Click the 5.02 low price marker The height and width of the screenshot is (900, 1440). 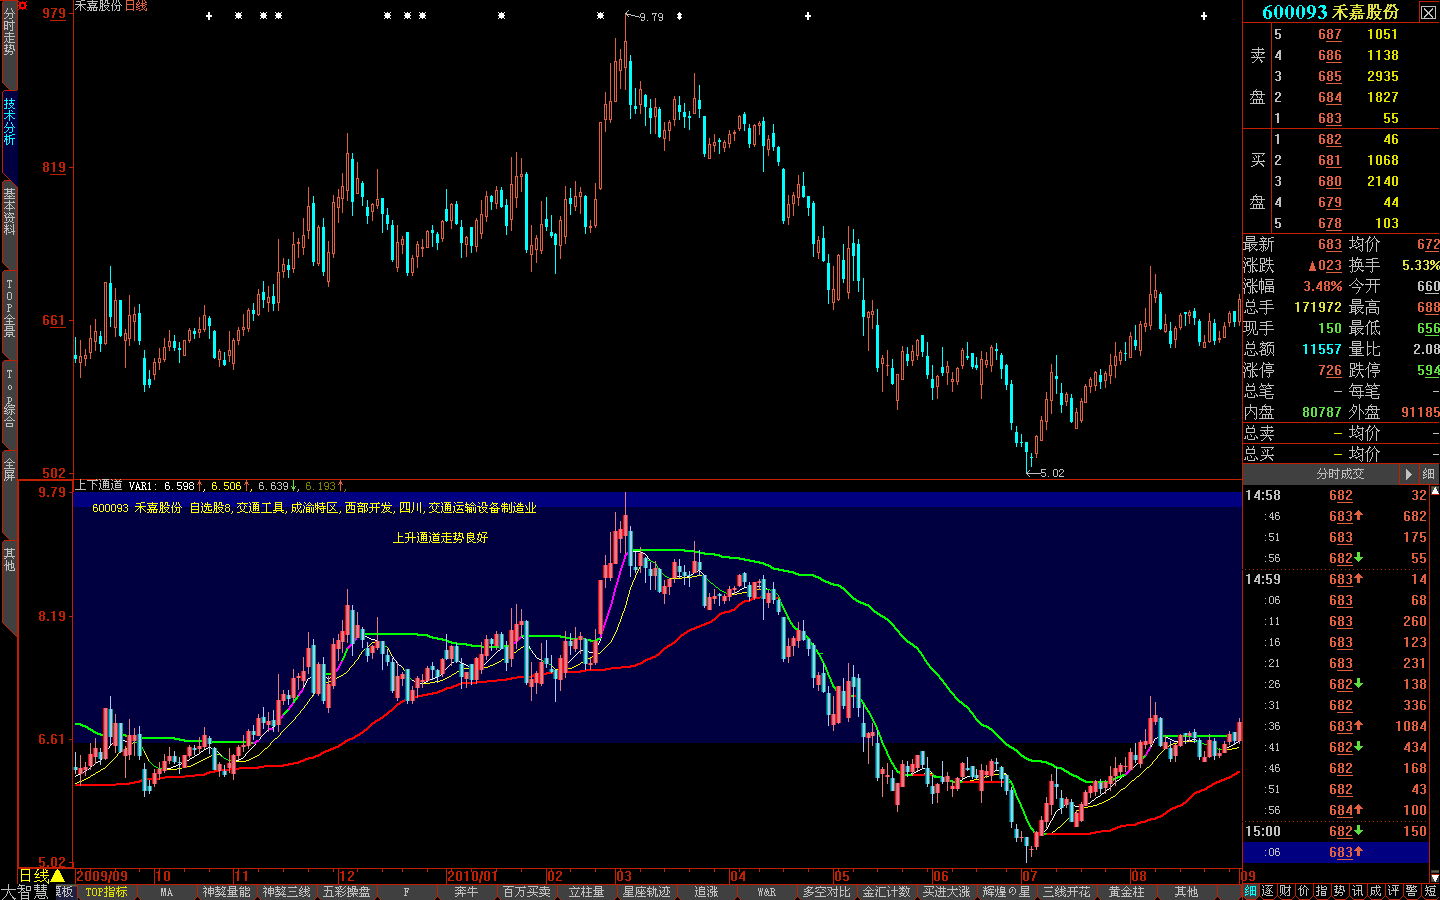[1052, 473]
